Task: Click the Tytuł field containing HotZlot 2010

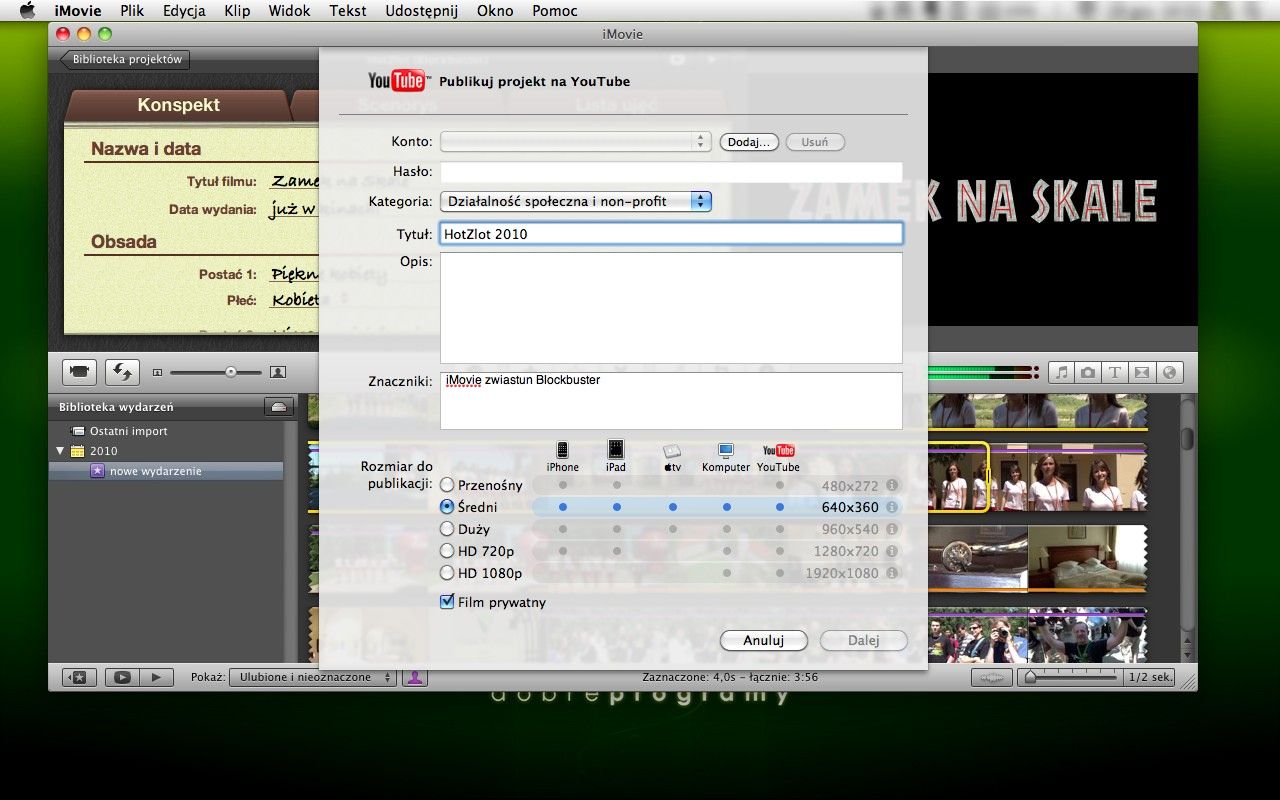Action: point(671,233)
